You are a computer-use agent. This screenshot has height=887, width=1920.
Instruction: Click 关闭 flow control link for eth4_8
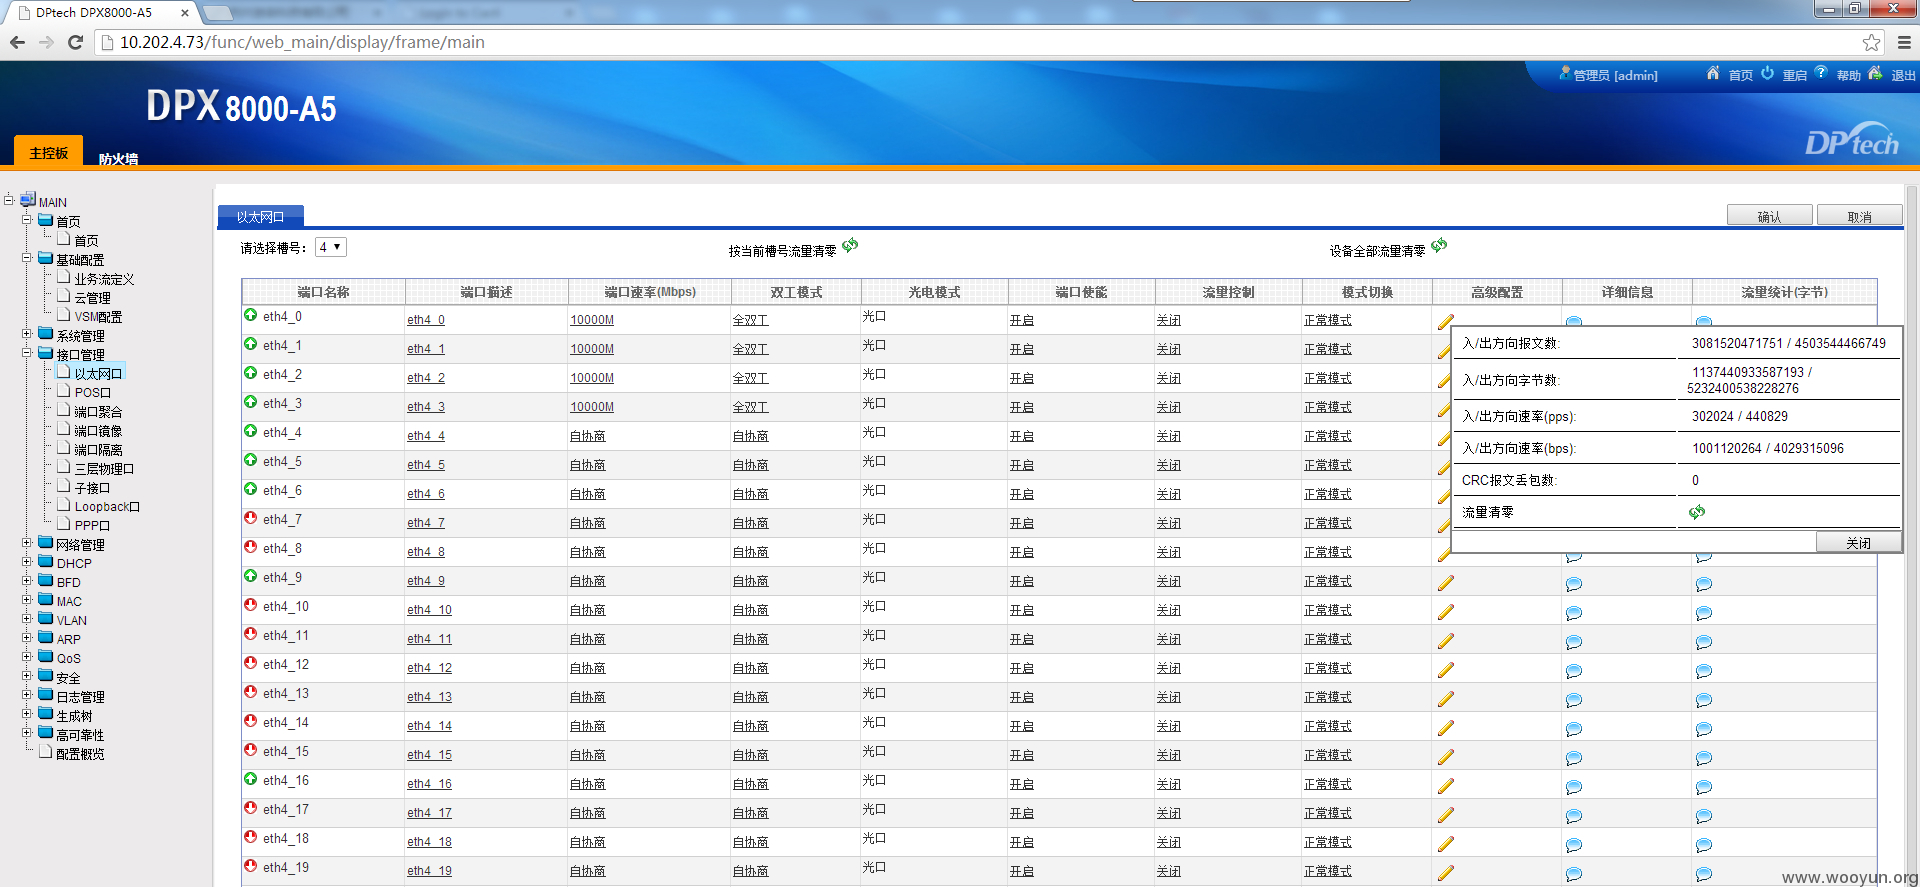pos(1168,552)
